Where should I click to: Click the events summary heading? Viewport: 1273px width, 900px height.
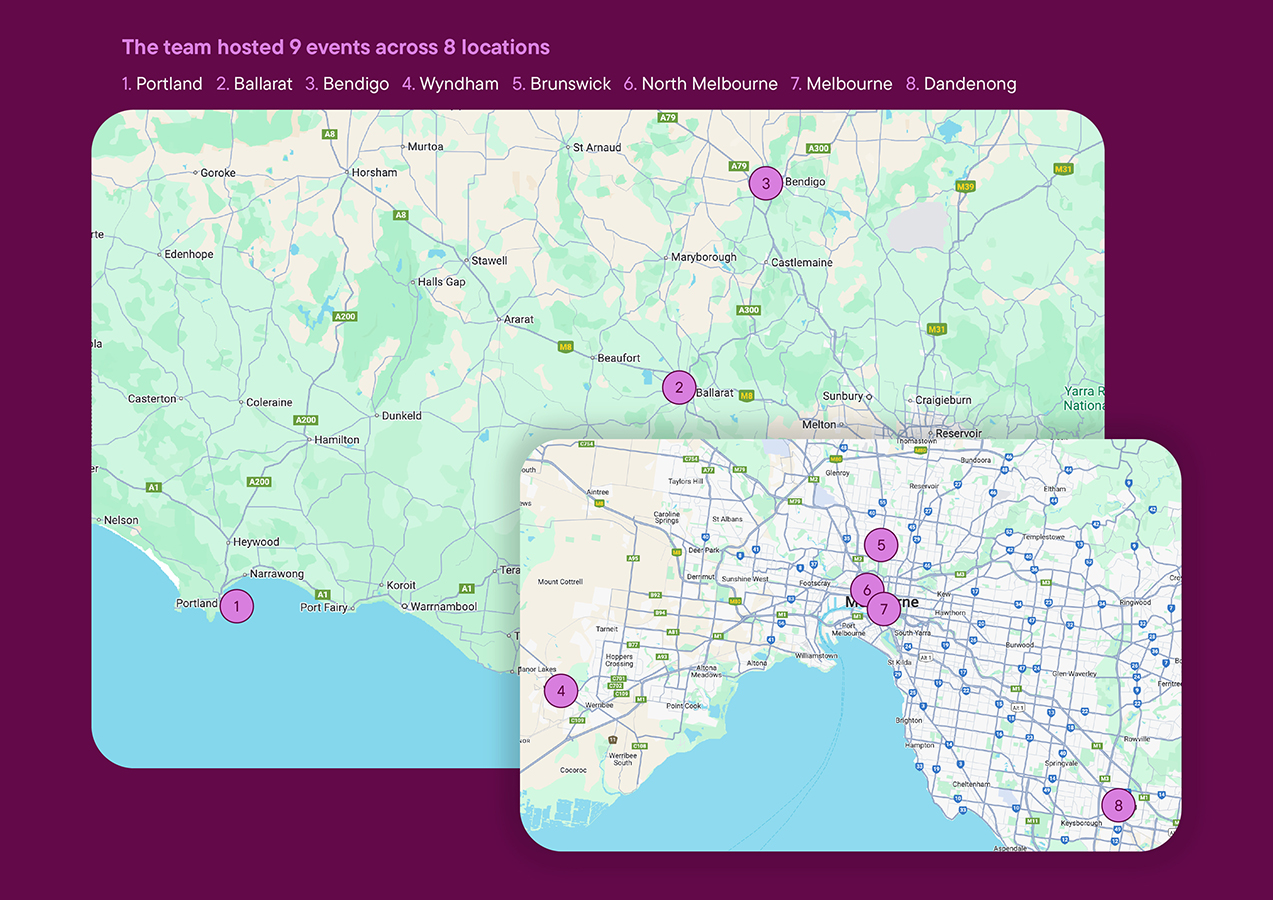(335, 46)
